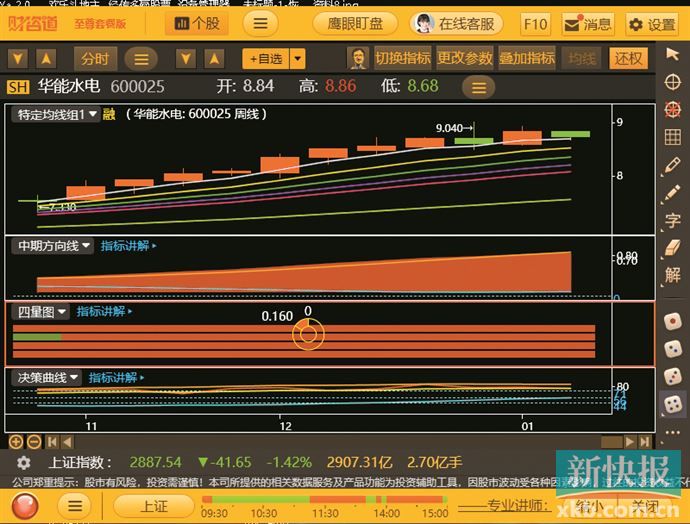Step chart forward one period
Viewport: 690px width, 524px height.
[x=630, y=442]
